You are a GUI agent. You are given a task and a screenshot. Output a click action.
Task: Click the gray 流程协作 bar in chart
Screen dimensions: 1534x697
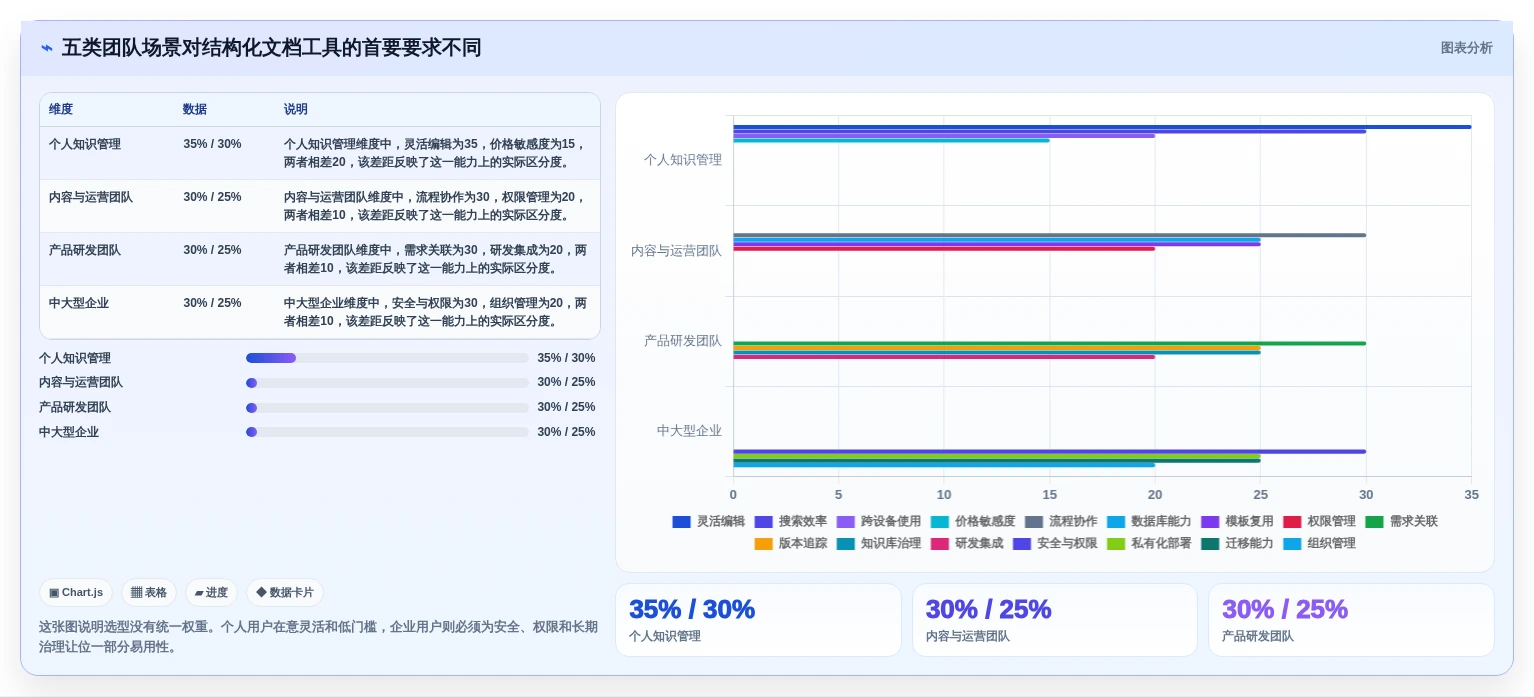pyautogui.click(x=1049, y=235)
